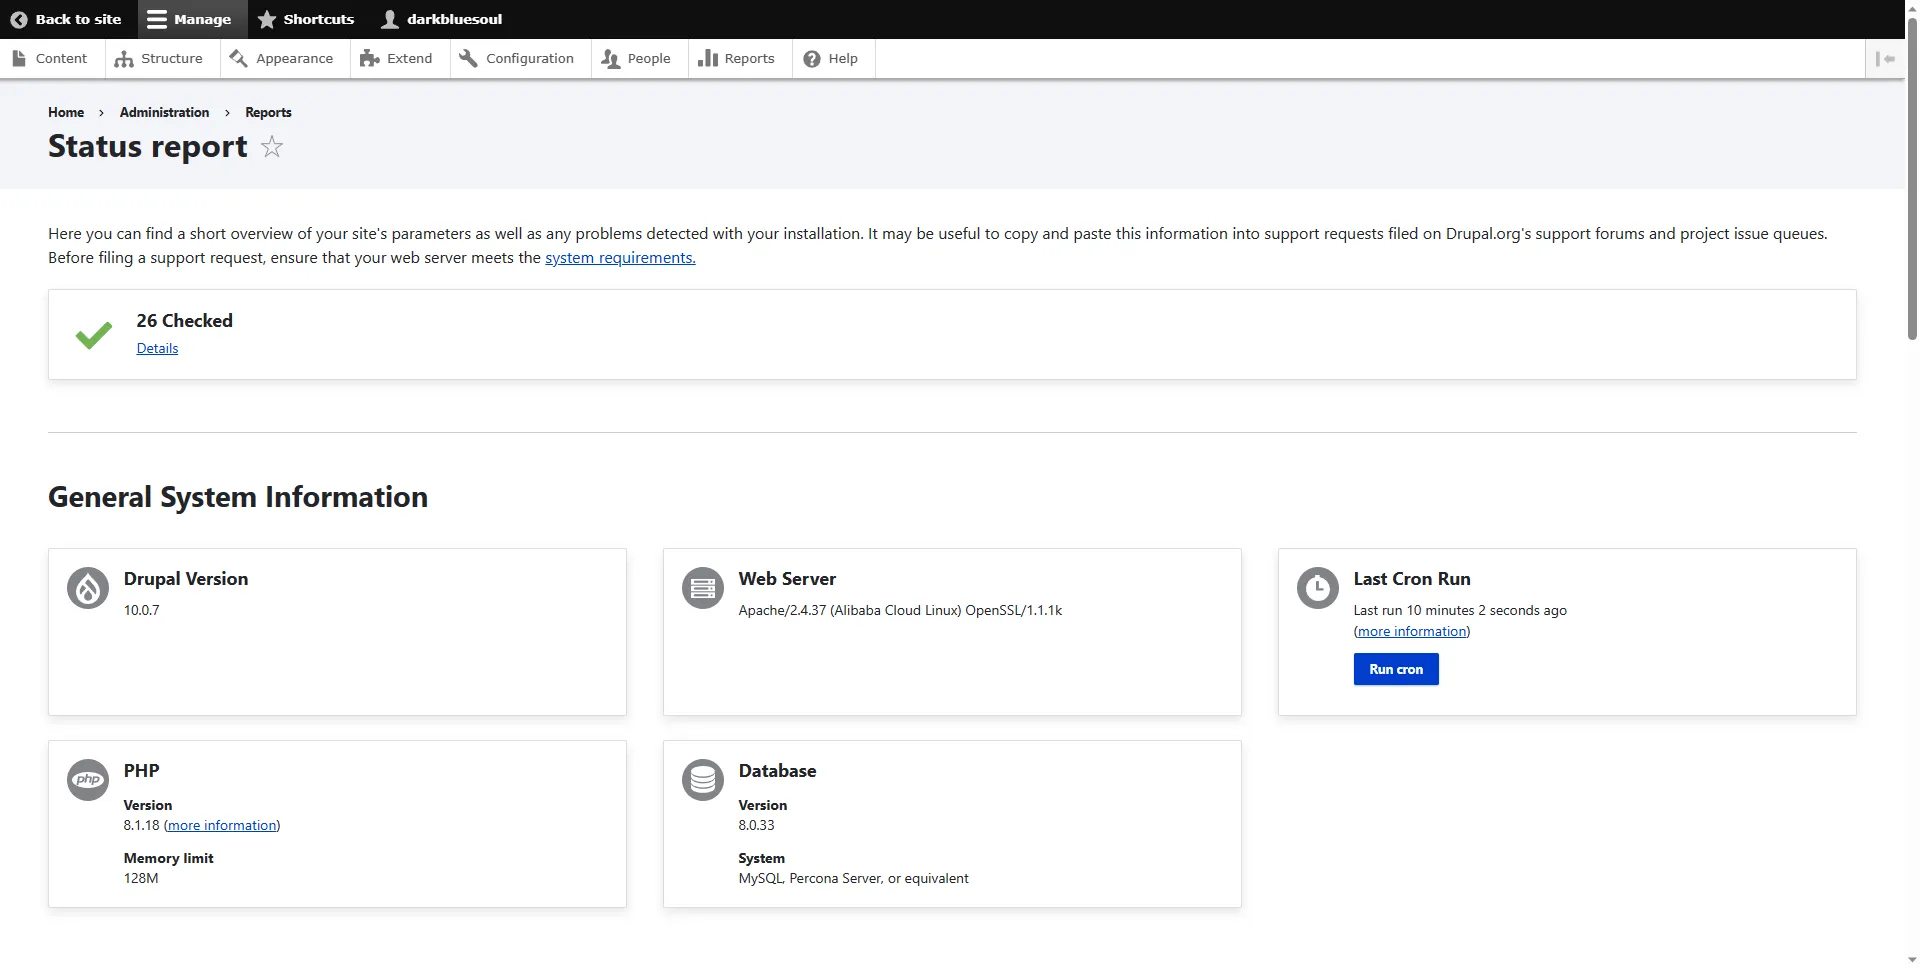Click the Last Cron Run clock icon
This screenshot has width=1920, height=969.
[x=1317, y=588]
